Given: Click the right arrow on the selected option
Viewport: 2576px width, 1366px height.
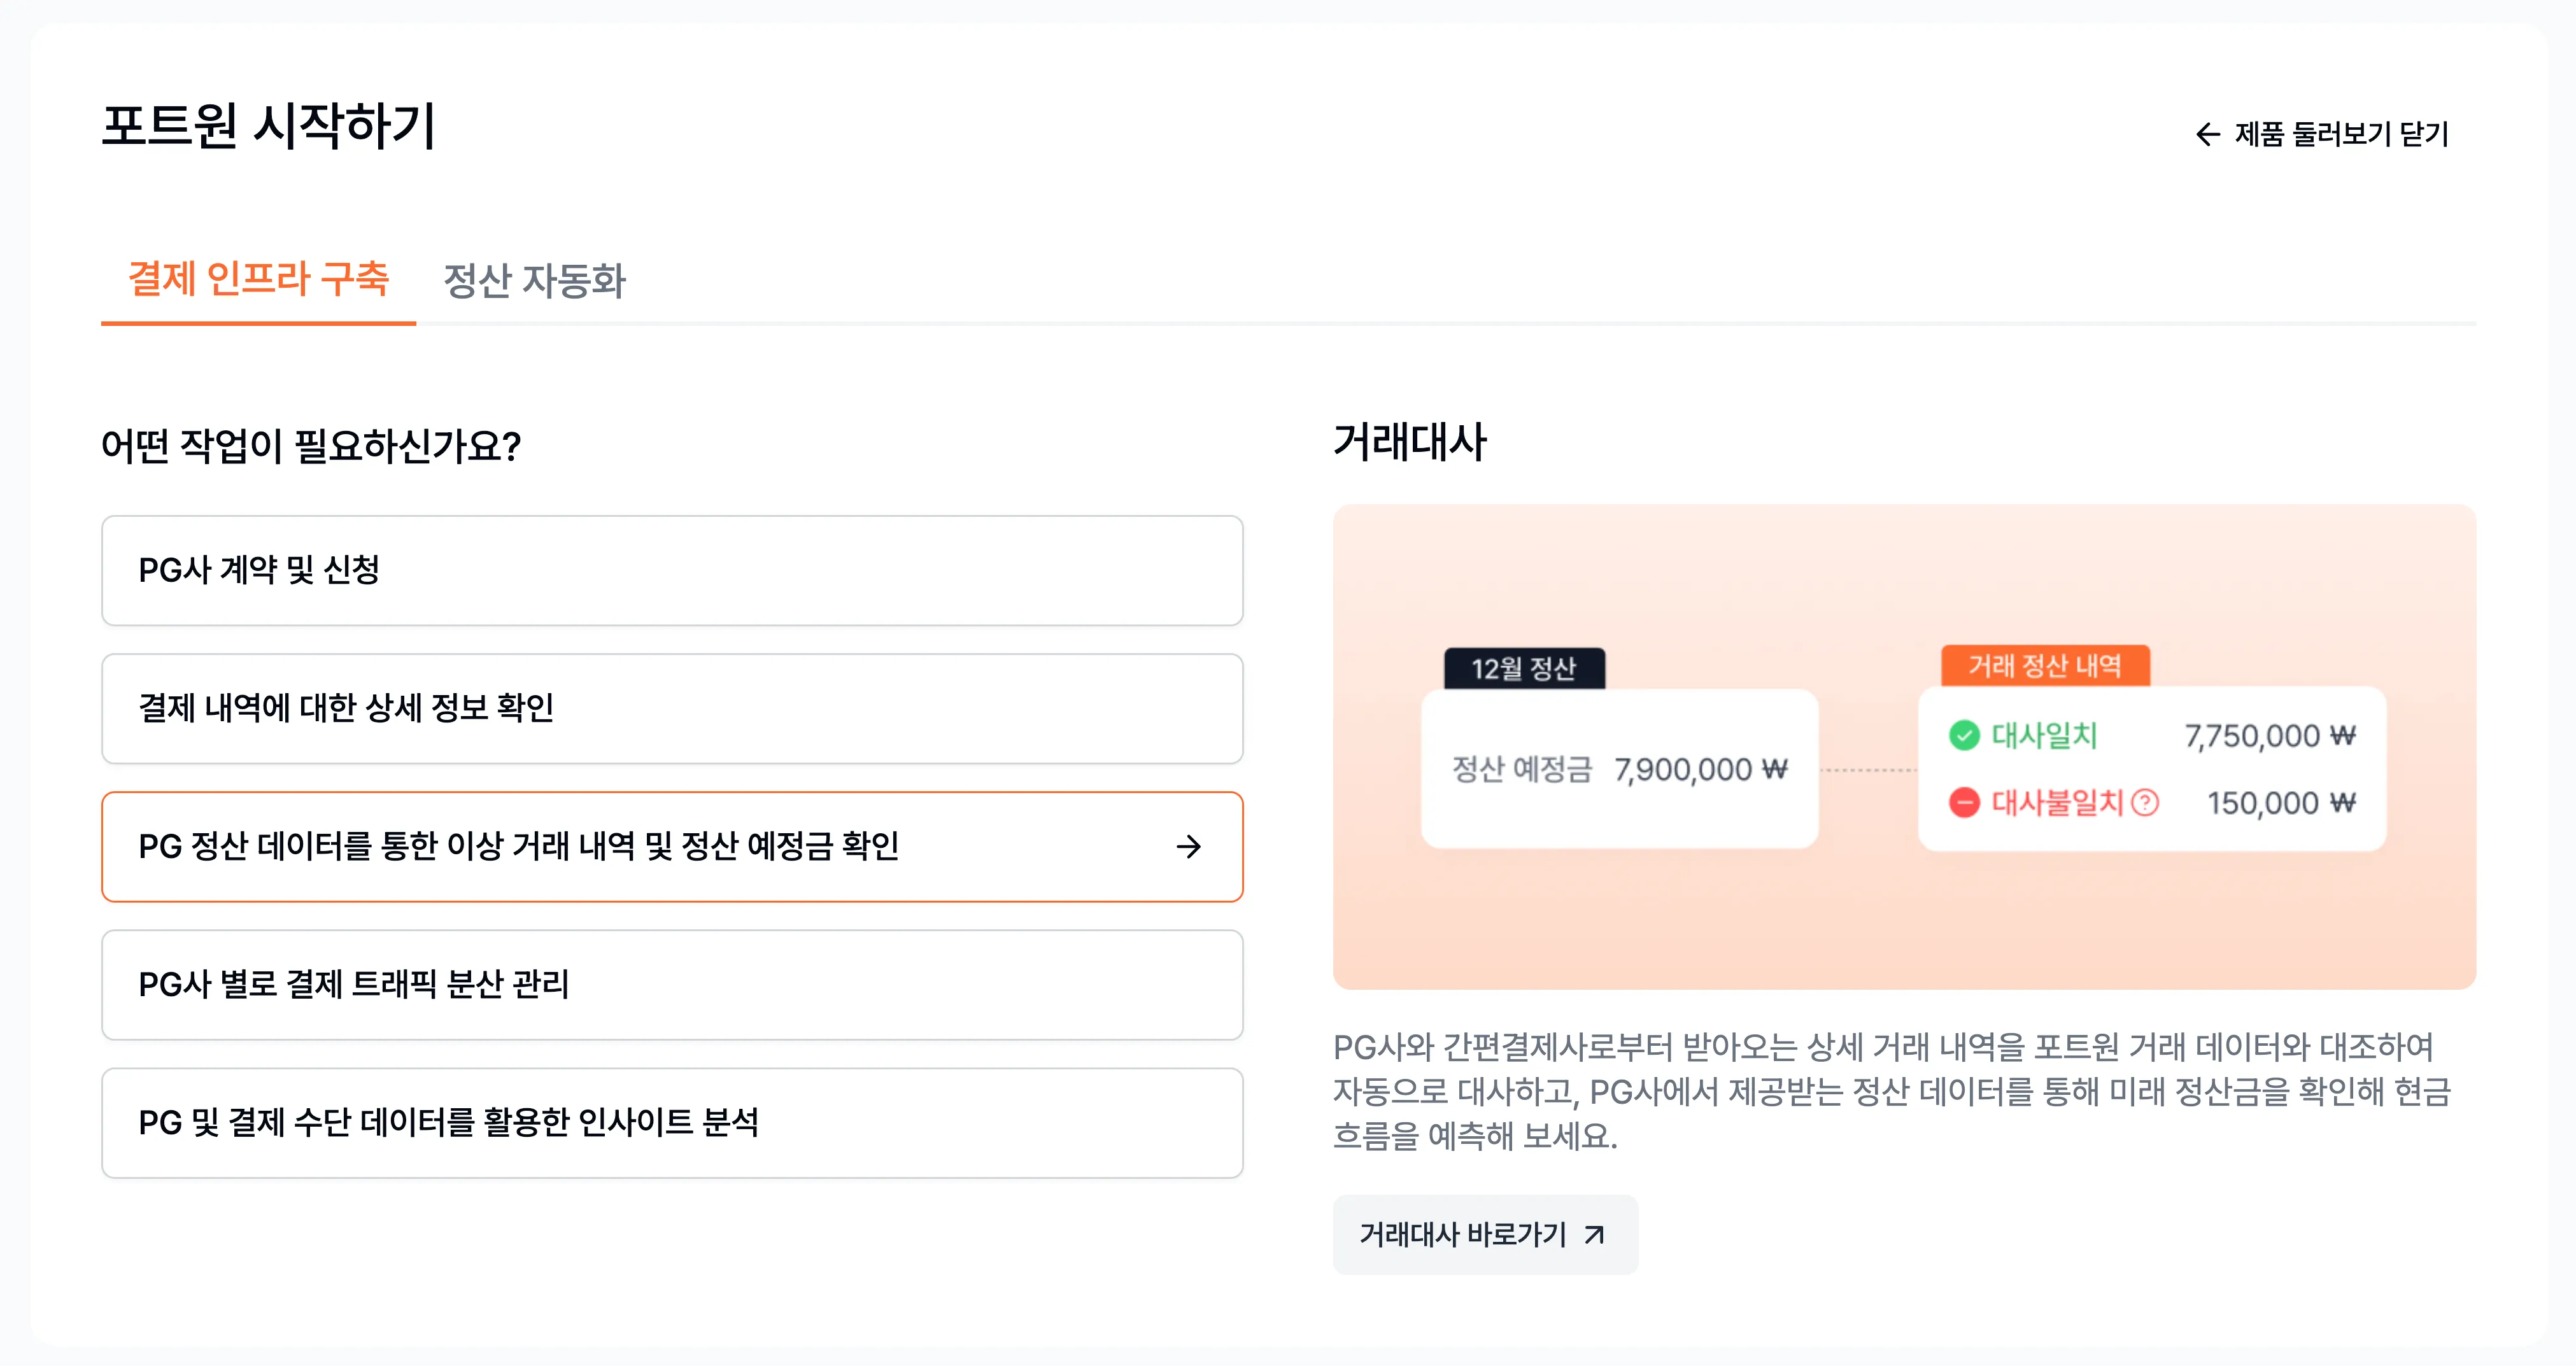Looking at the screenshot, I should point(1188,847).
